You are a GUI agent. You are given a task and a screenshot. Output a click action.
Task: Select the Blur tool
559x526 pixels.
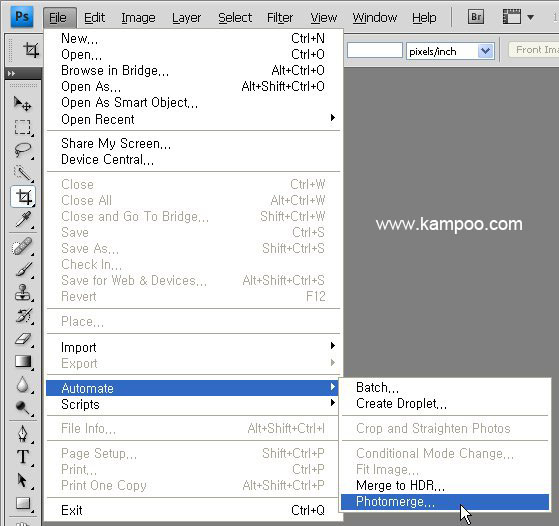click(x=23, y=385)
